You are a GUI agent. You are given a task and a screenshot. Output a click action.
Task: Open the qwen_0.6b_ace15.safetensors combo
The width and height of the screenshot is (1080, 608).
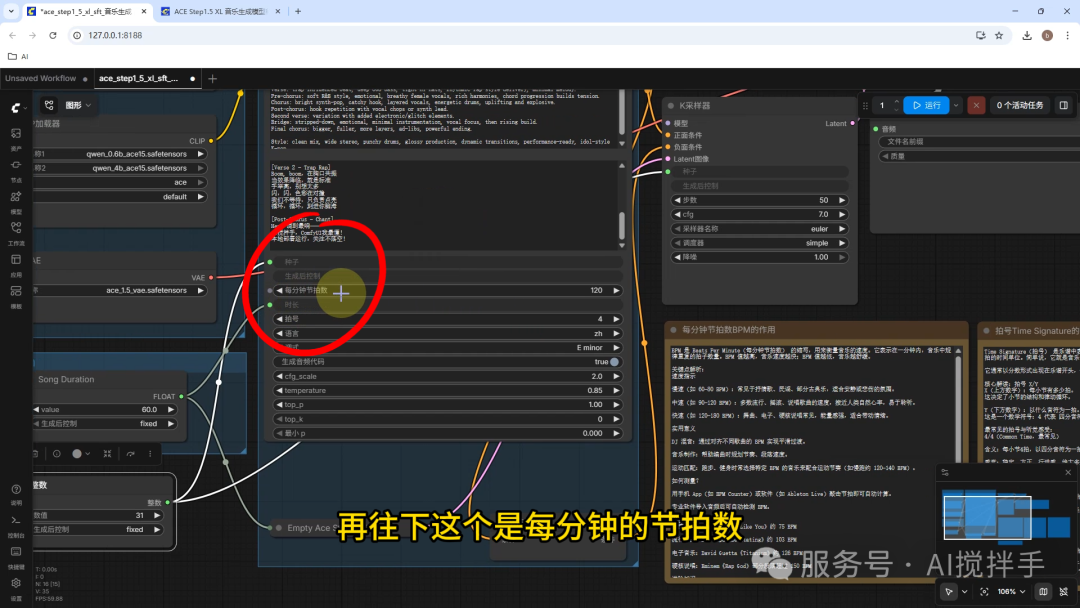(x=120, y=154)
